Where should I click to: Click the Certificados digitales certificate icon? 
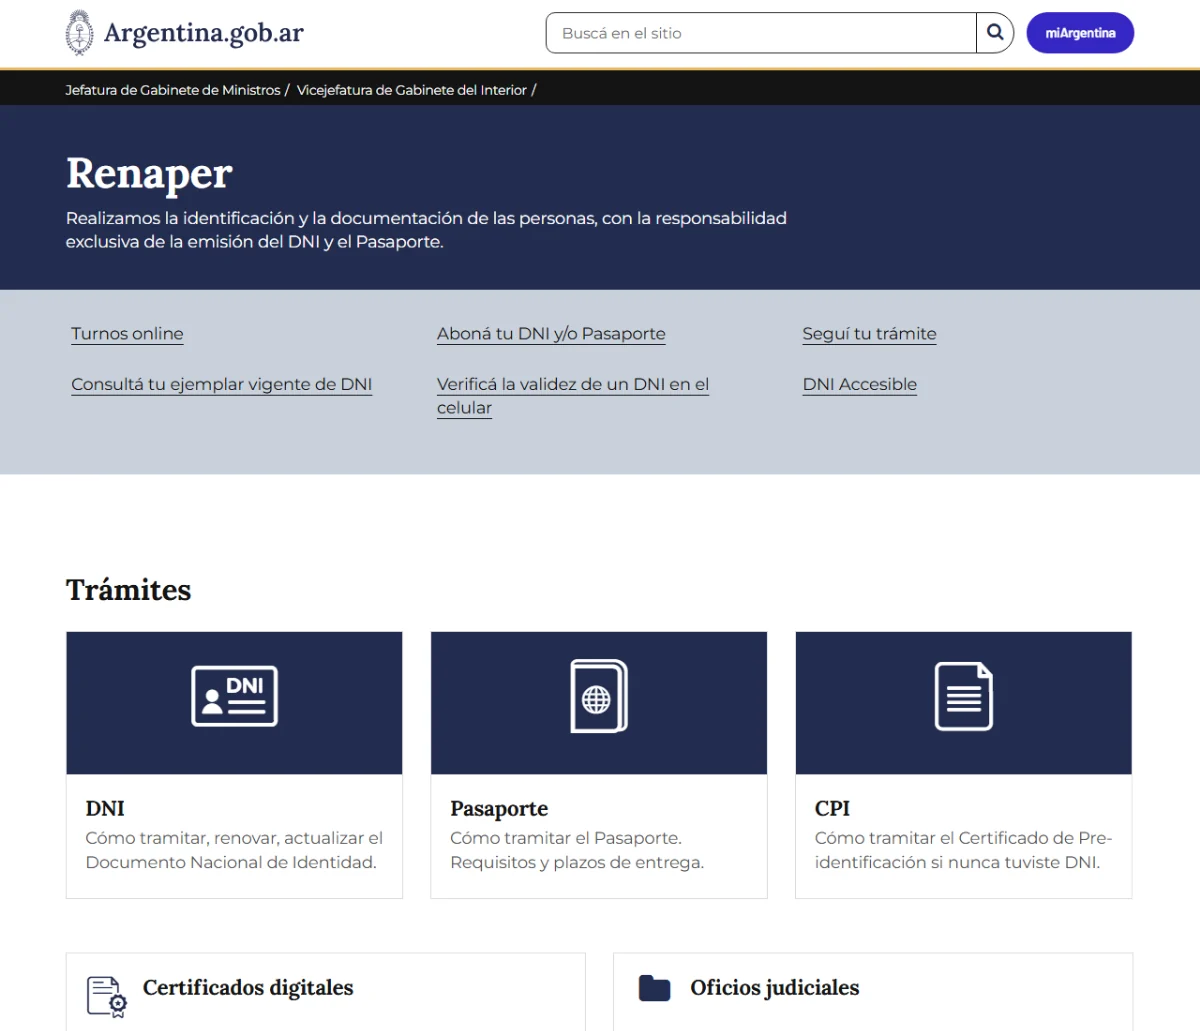click(x=107, y=997)
